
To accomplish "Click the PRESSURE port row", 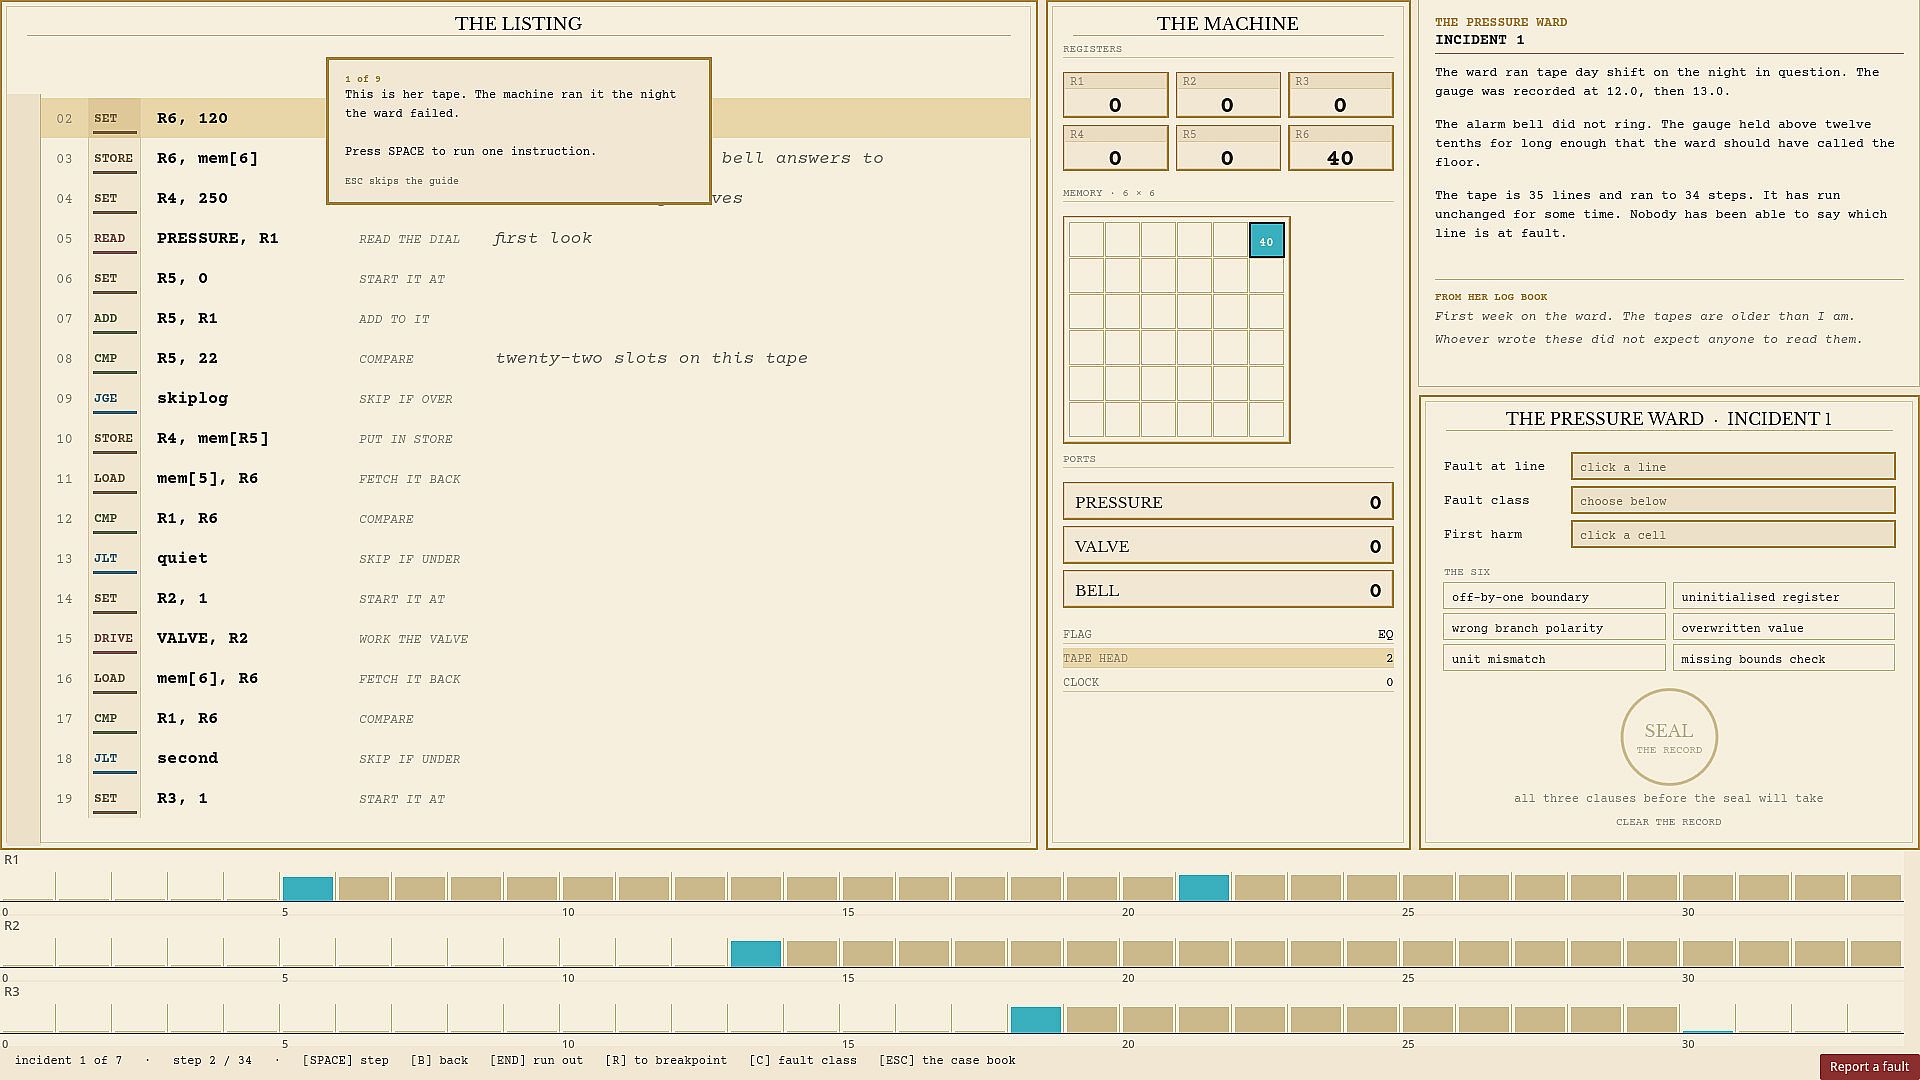I will 1227,502.
